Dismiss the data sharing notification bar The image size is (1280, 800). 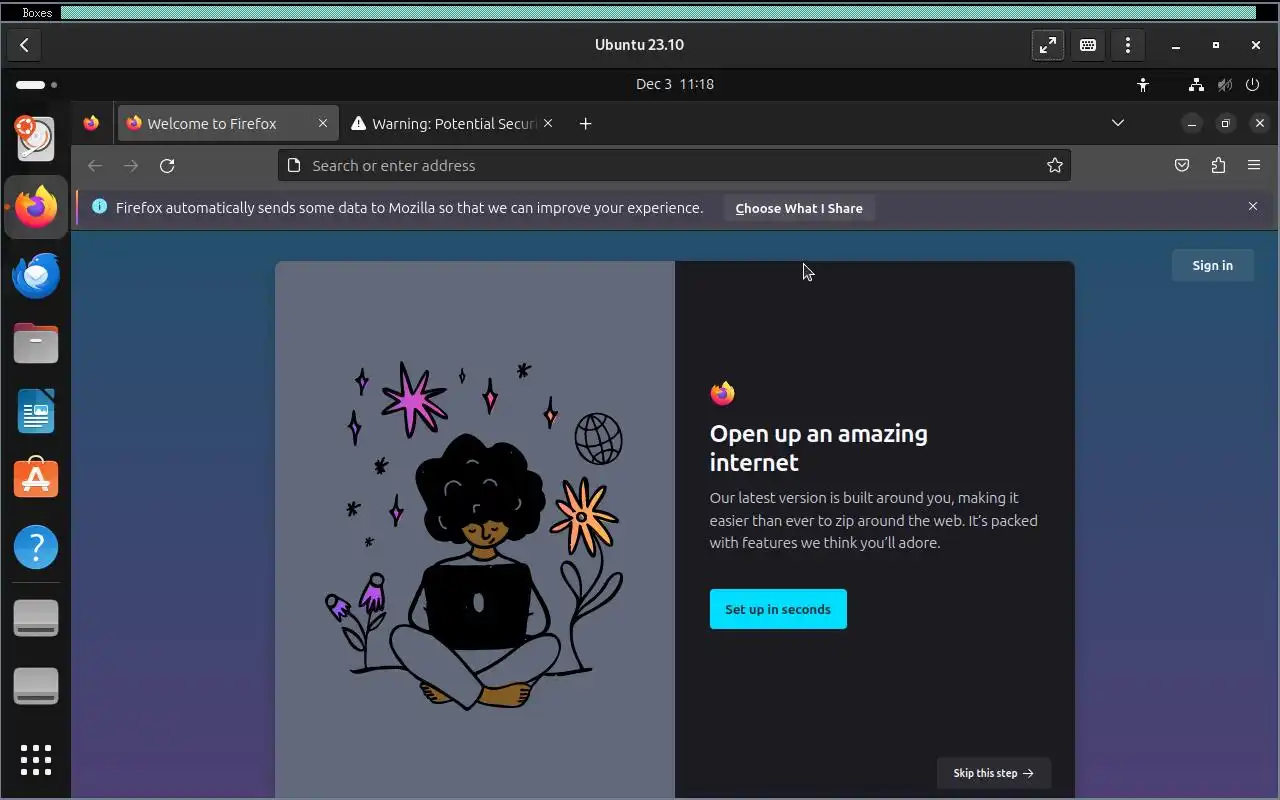(x=1253, y=206)
